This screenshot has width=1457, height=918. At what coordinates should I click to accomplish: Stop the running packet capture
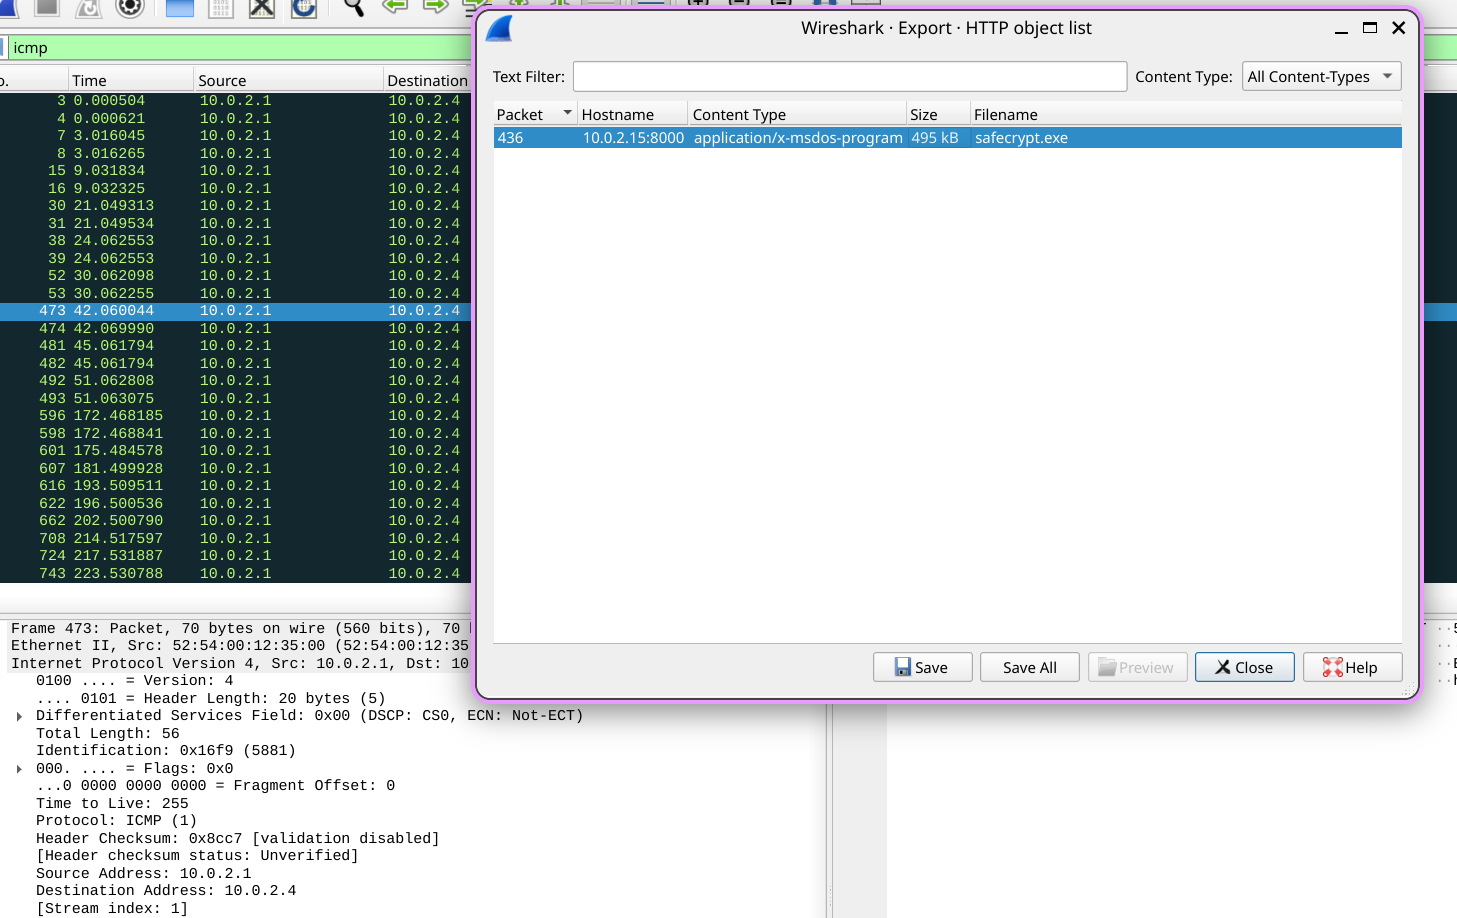point(46,8)
